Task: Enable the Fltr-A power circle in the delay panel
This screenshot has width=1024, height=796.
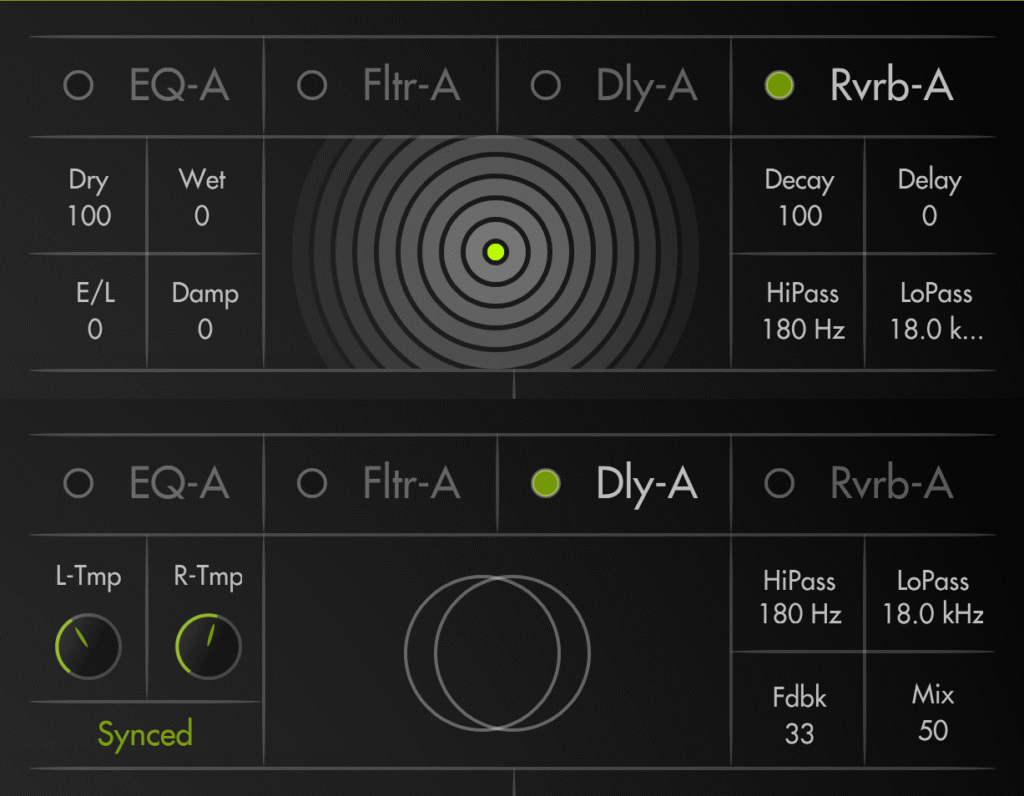Action: [x=312, y=484]
